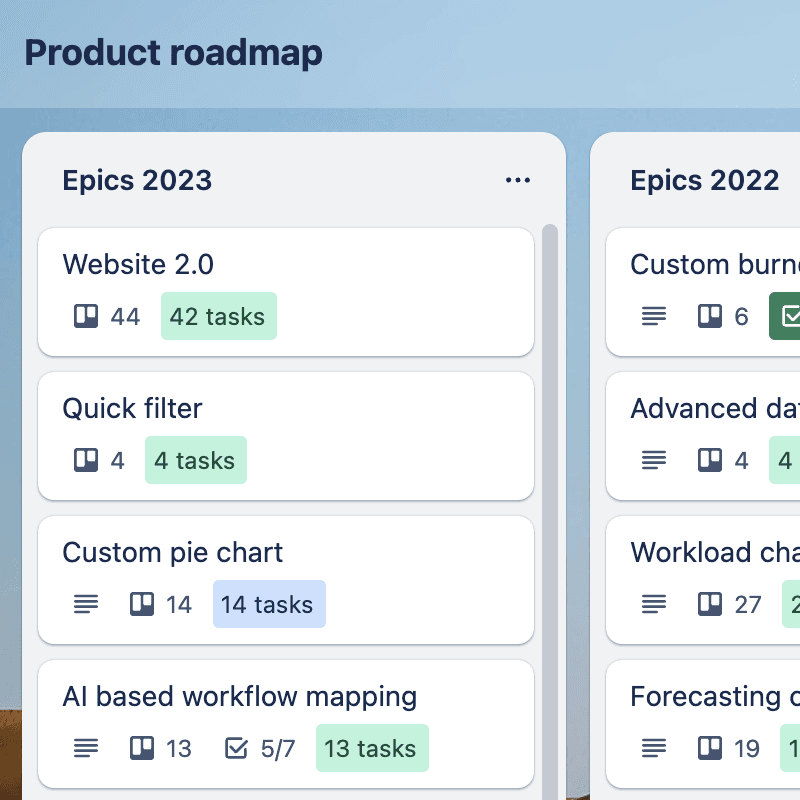Click board icon on Custom pie chart card
The width and height of the screenshot is (800, 800).
click(x=142, y=604)
